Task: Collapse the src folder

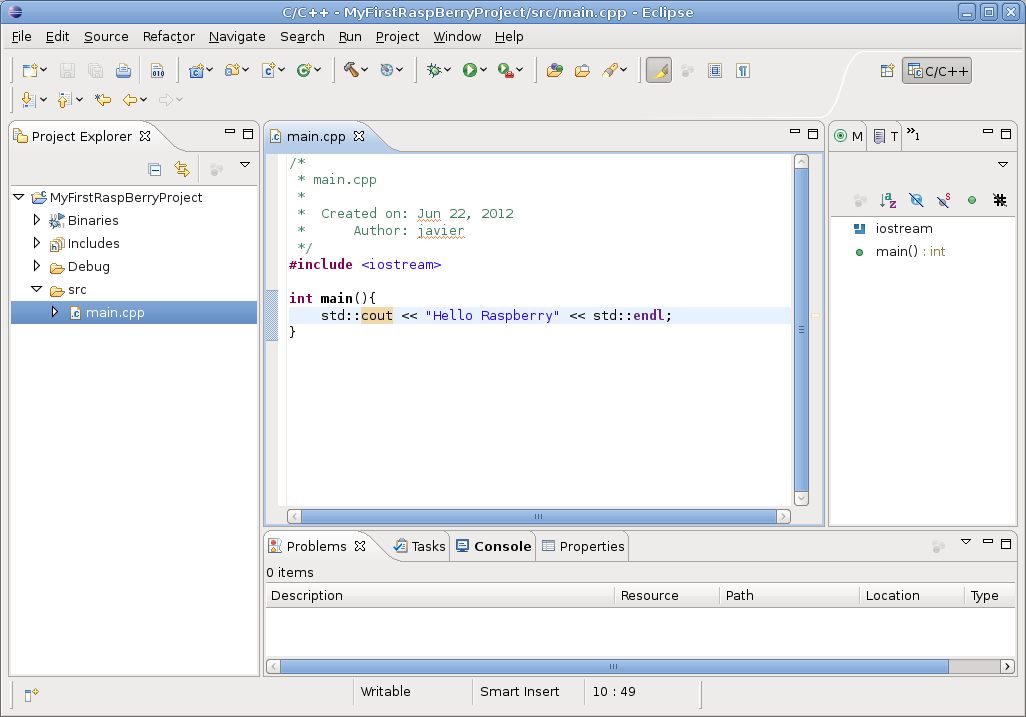Action: 37,289
